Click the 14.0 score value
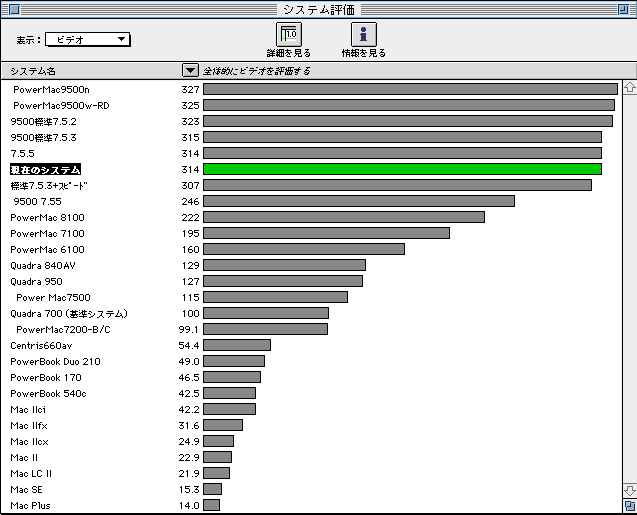The width and height of the screenshot is (637, 515). pos(189,505)
